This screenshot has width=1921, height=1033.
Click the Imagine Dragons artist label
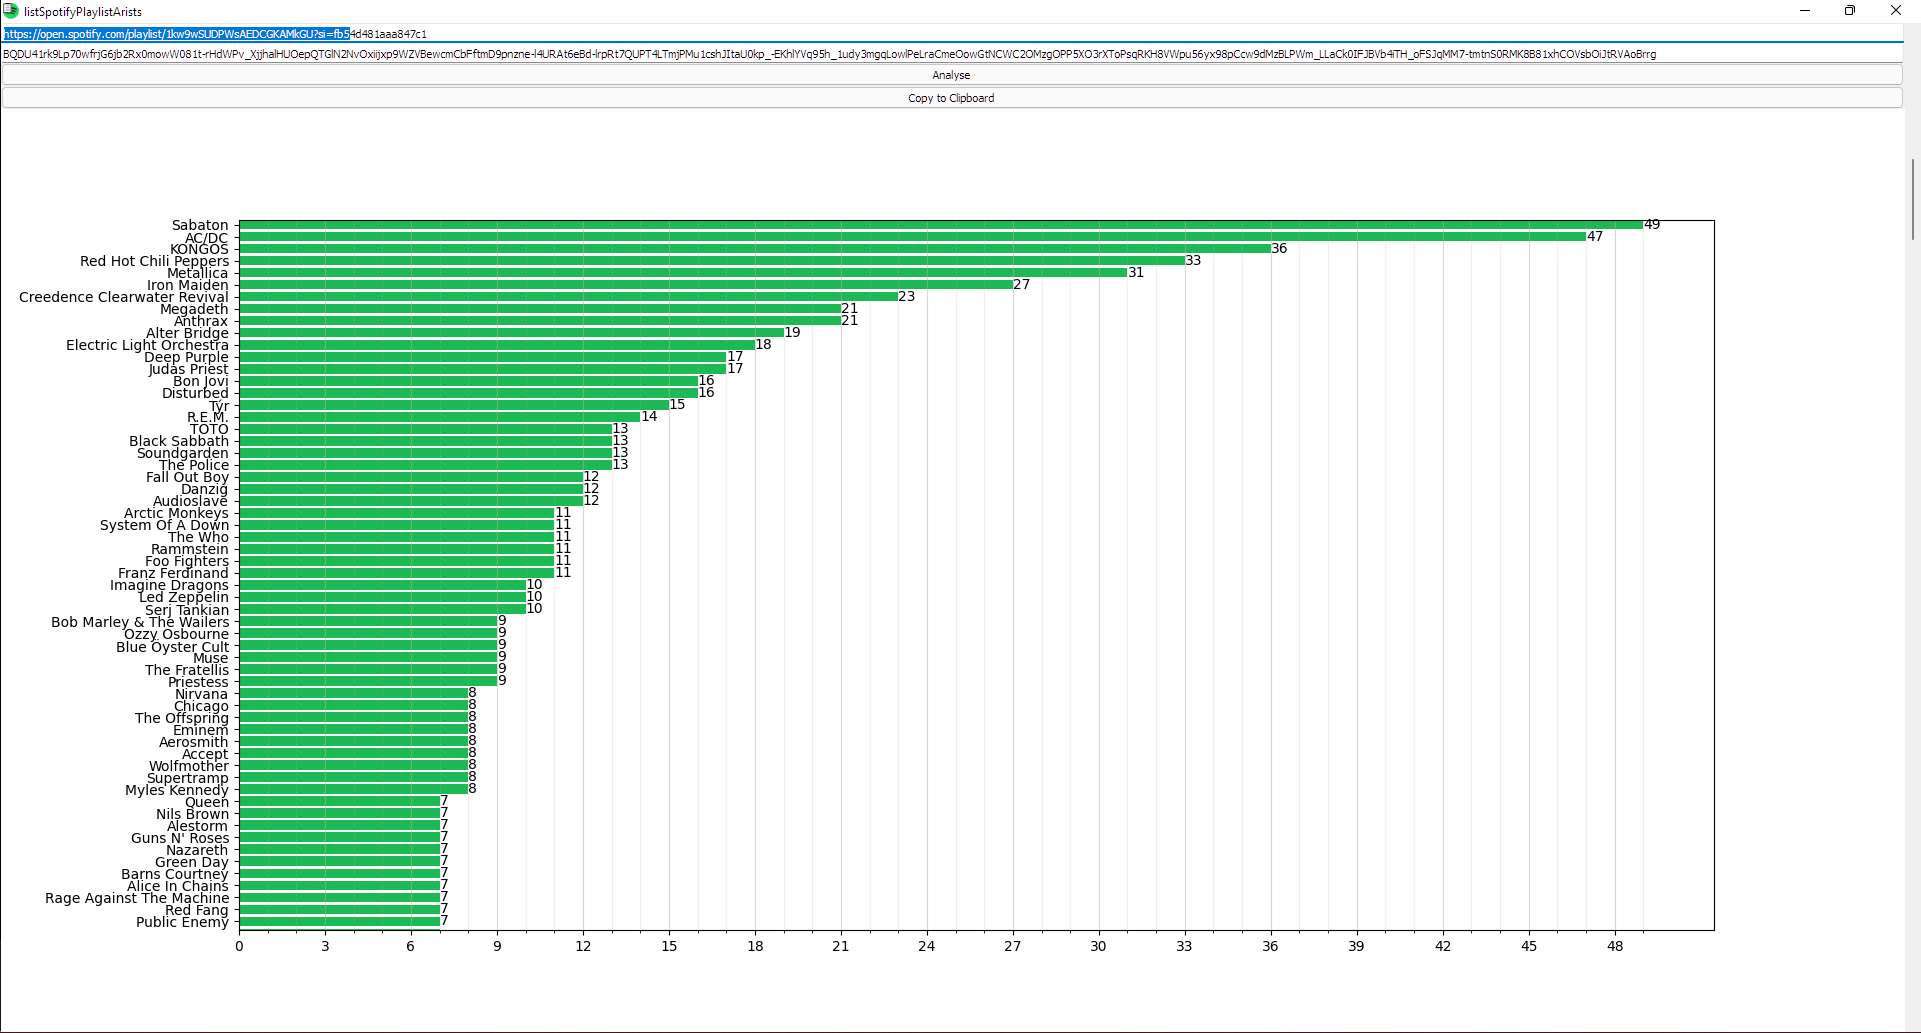pos(170,585)
